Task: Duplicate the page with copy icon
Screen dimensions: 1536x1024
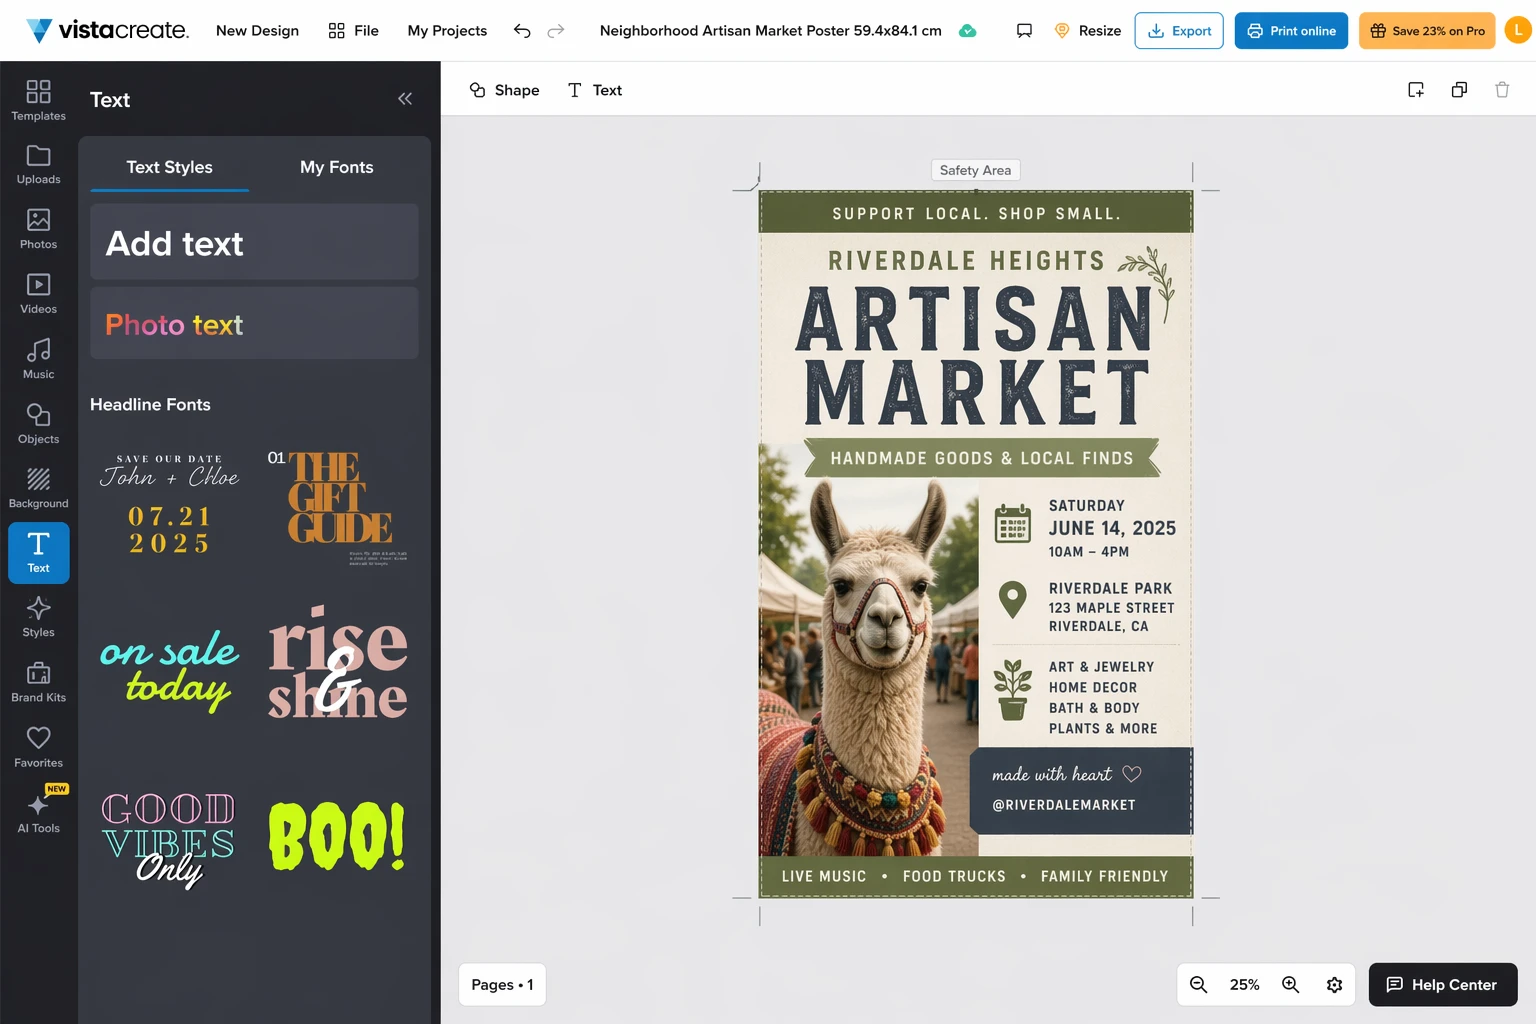Action: point(1459,90)
